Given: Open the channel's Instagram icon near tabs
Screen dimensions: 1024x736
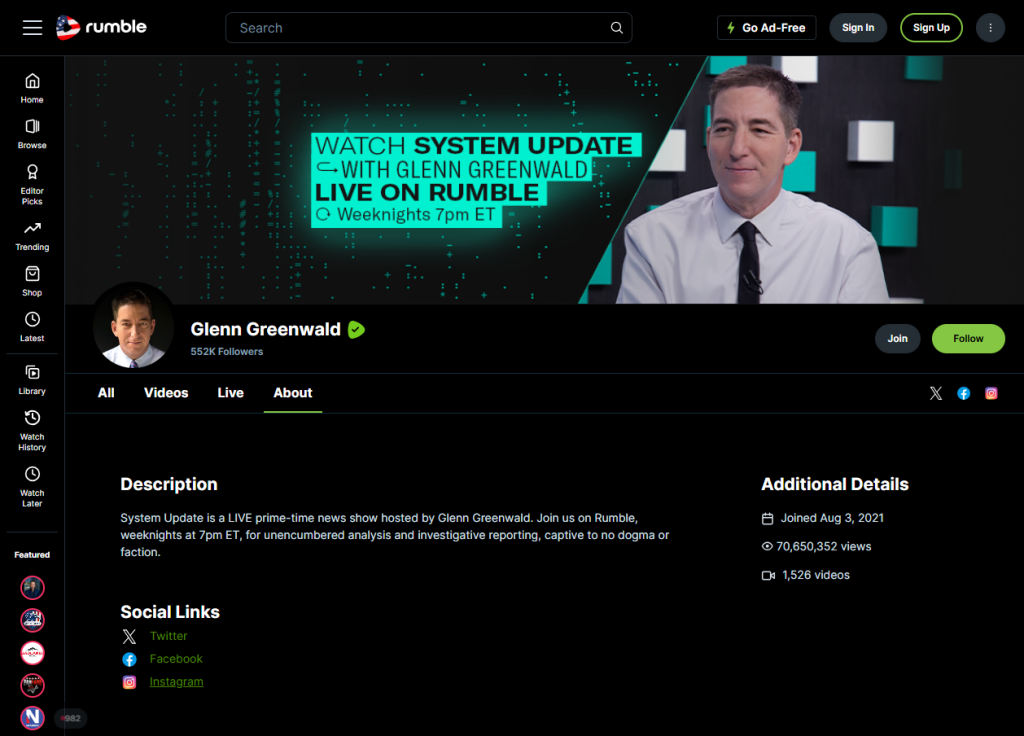Looking at the screenshot, I should click(991, 393).
